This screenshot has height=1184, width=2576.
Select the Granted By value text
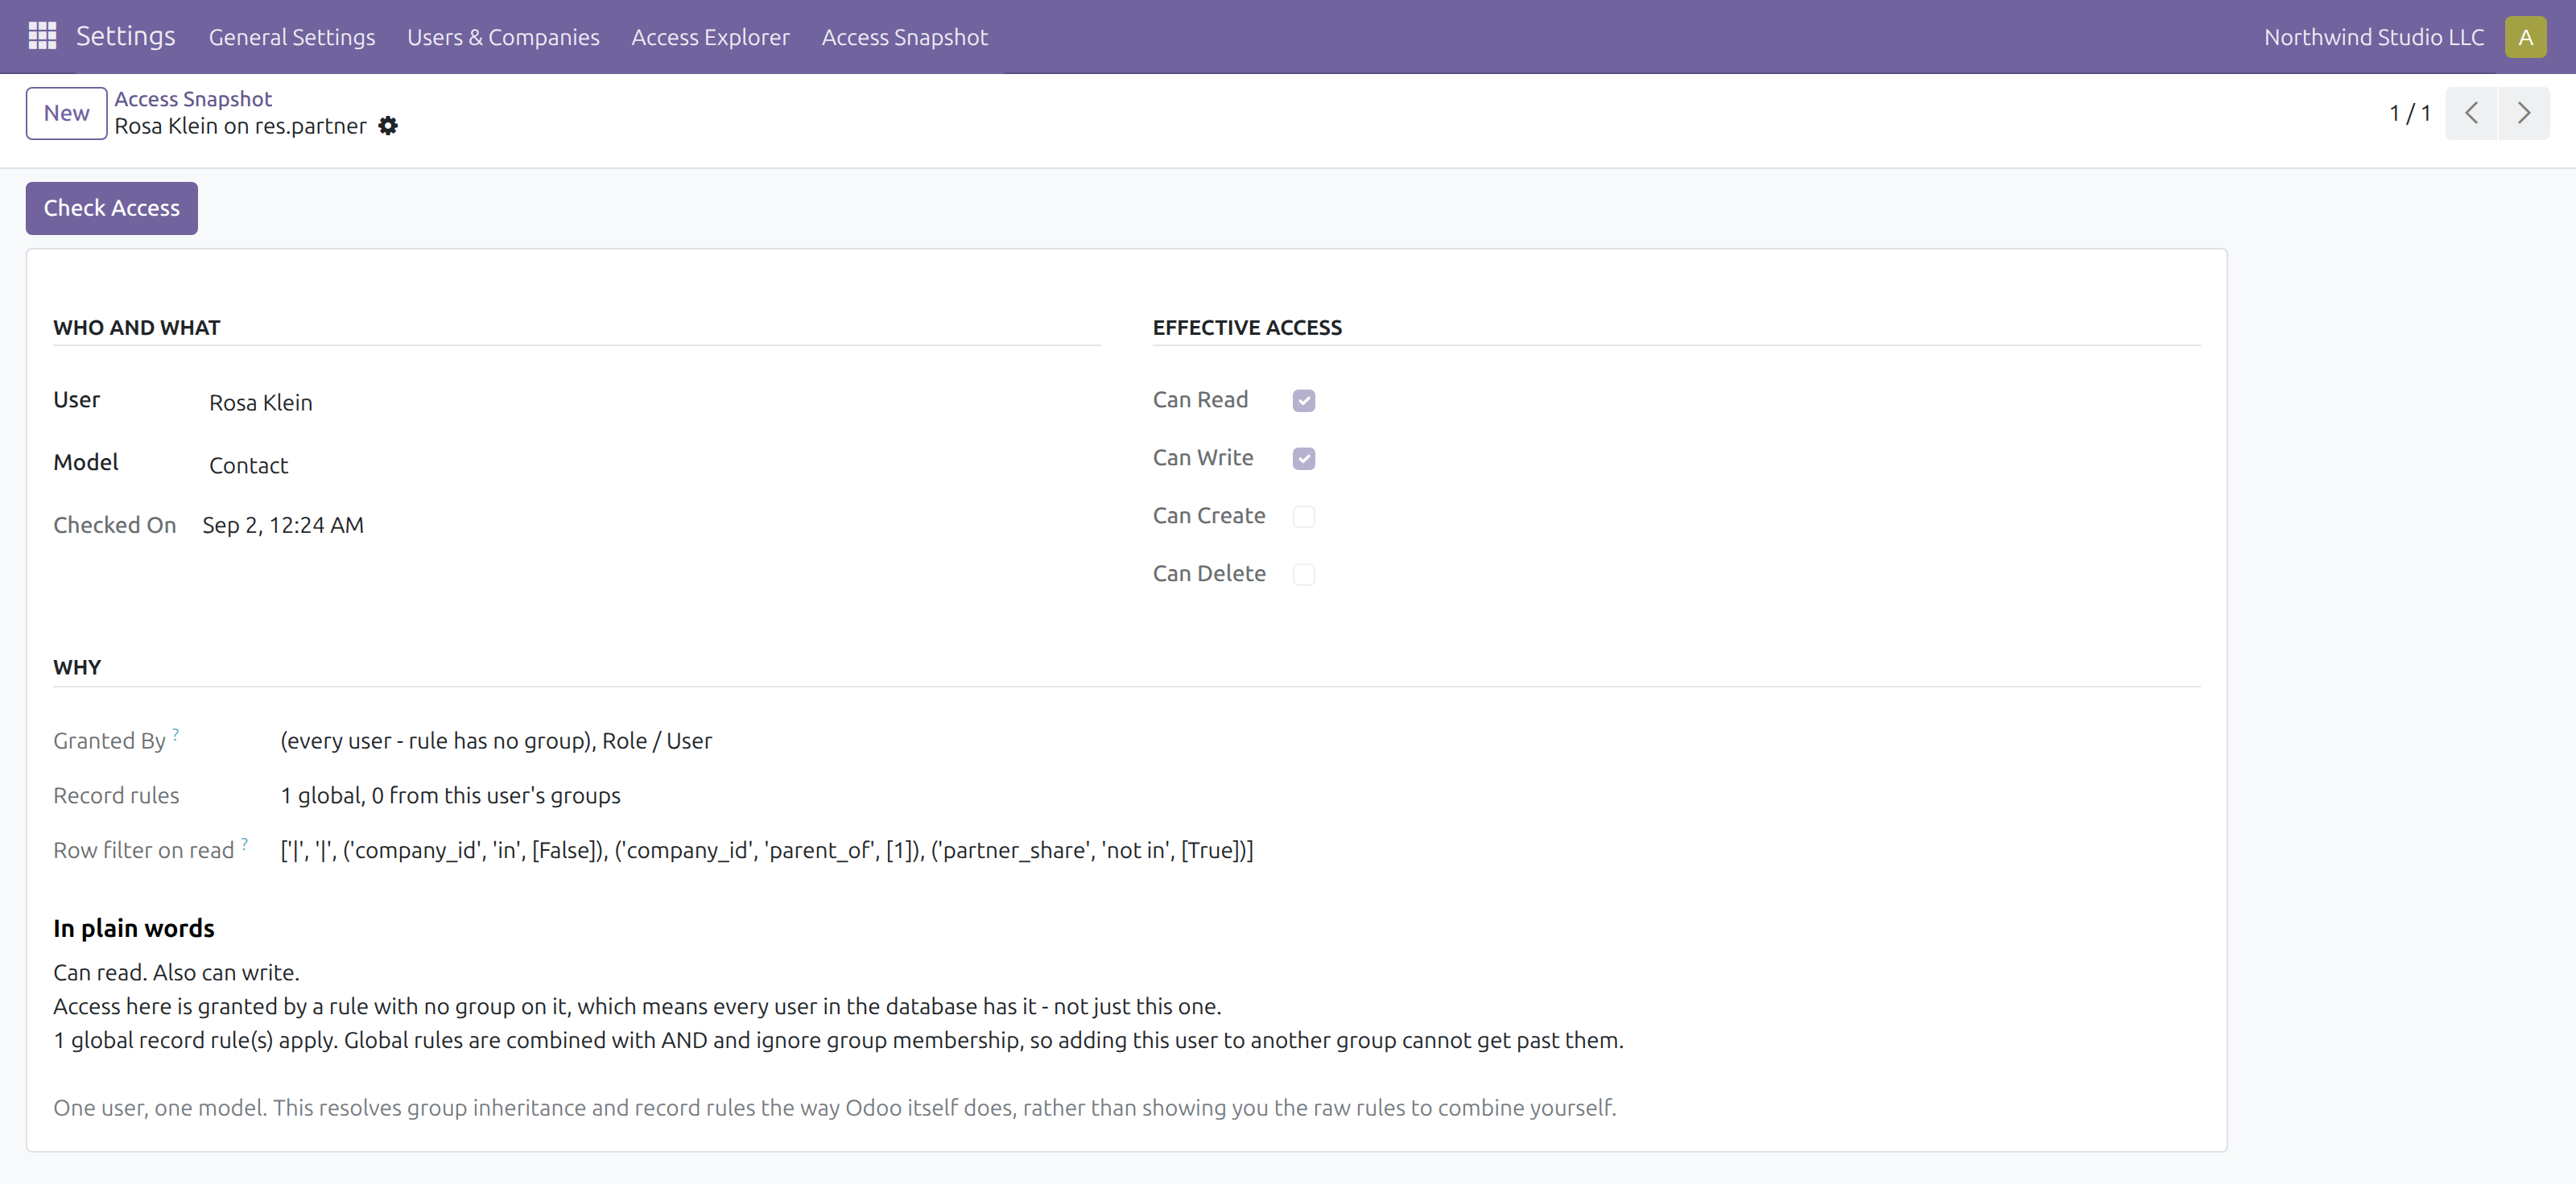(x=496, y=741)
